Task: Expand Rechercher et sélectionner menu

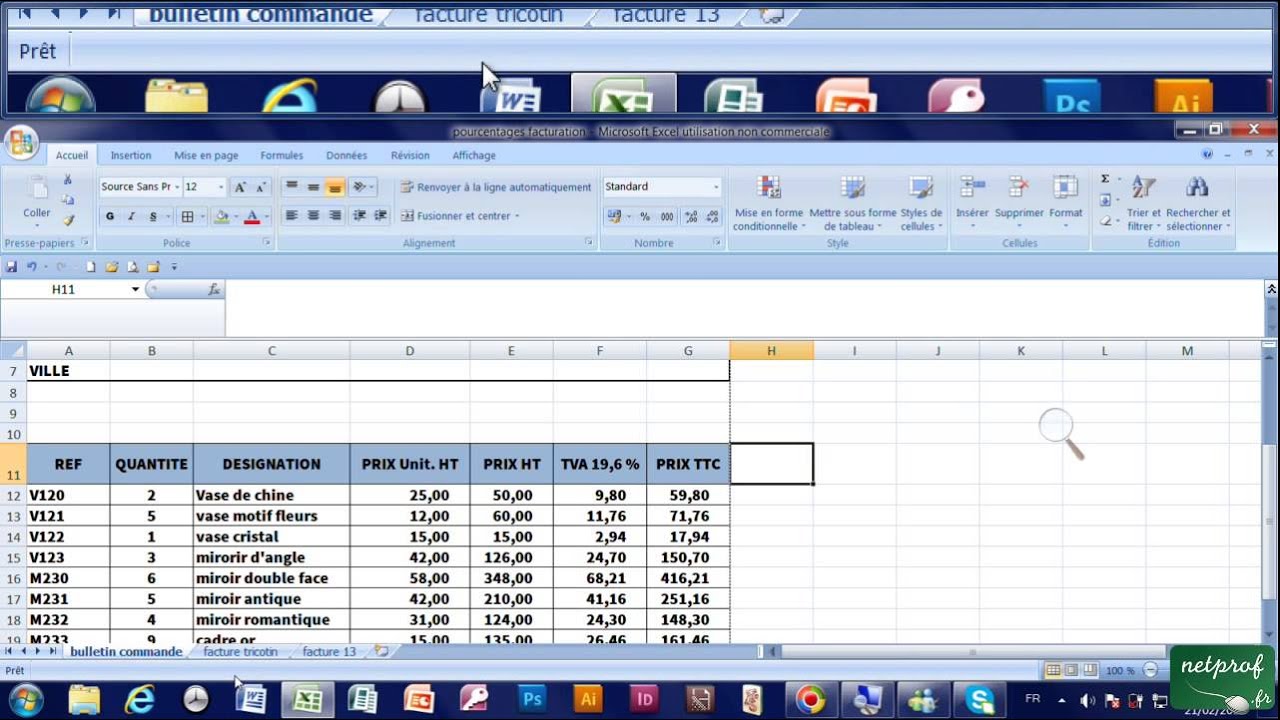Action: click(1198, 204)
